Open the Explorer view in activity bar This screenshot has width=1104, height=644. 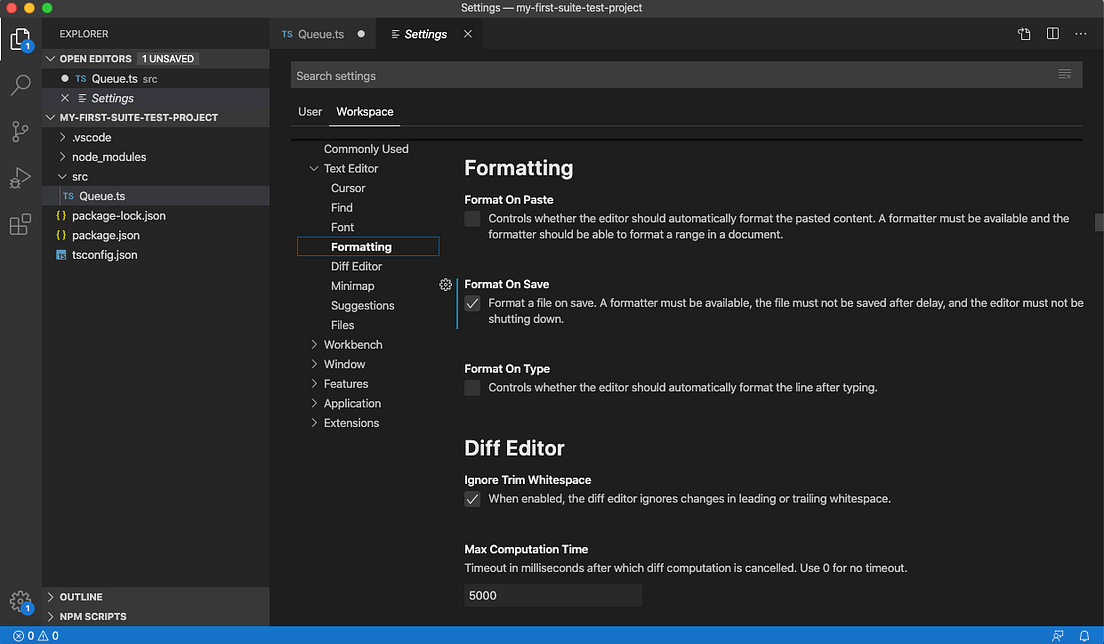20,39
